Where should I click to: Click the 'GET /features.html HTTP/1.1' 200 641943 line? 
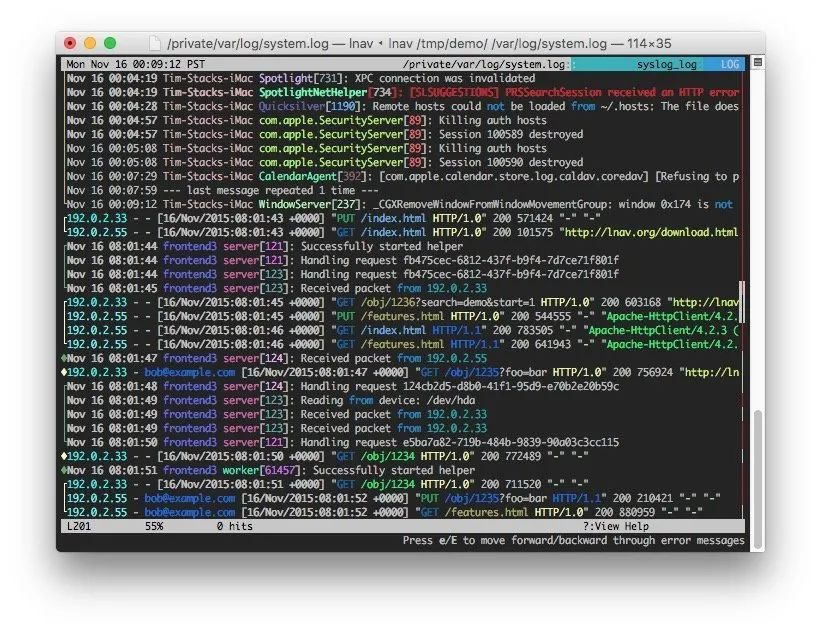pos(403,345)
